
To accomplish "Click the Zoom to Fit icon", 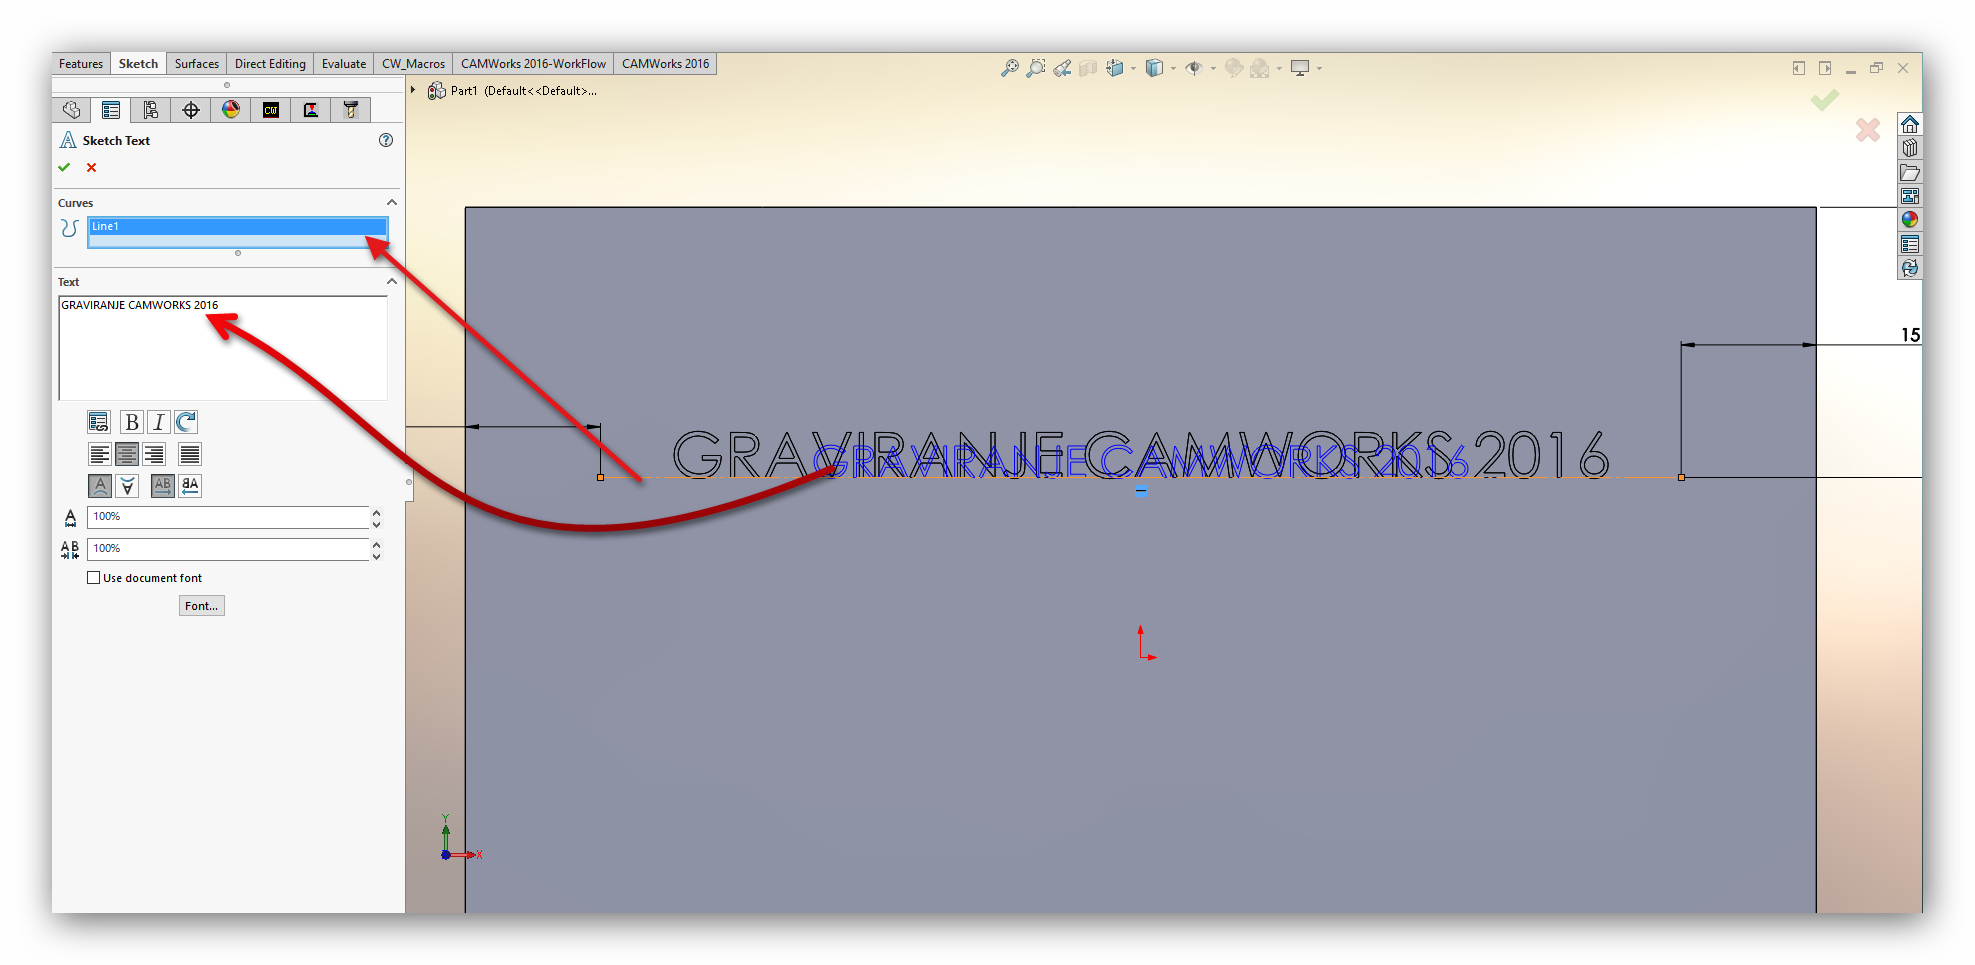I will pyautogui.click(x=1010, y=68).
